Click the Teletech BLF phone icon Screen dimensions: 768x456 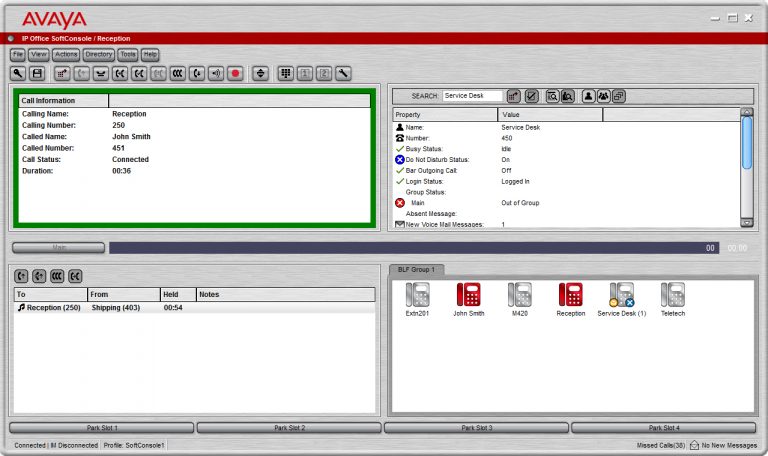(672, 295)
